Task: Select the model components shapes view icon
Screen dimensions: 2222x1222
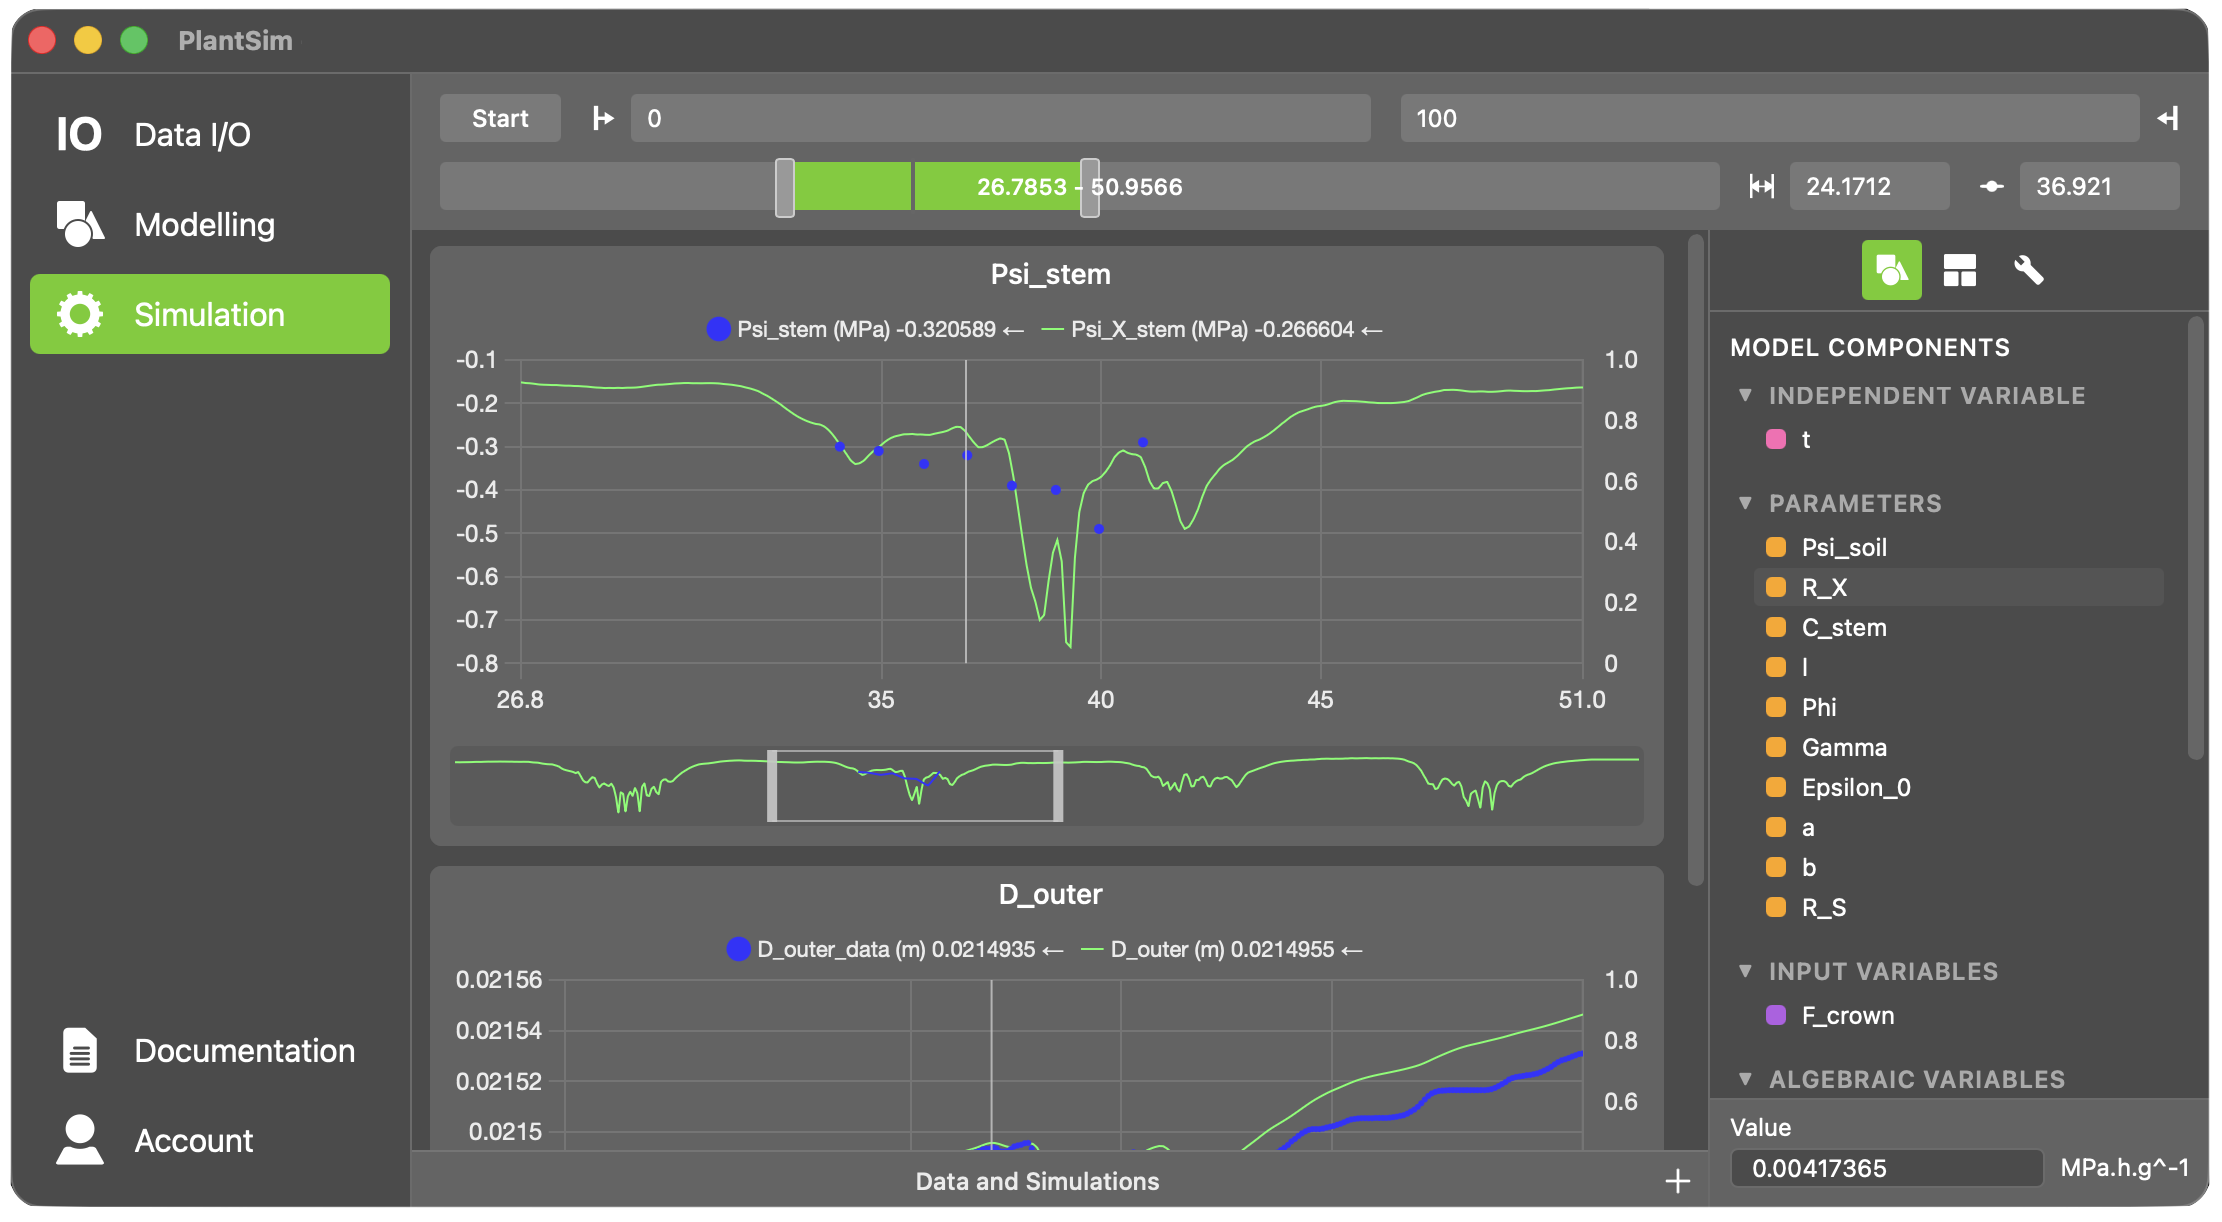Action: (1892, 270)
